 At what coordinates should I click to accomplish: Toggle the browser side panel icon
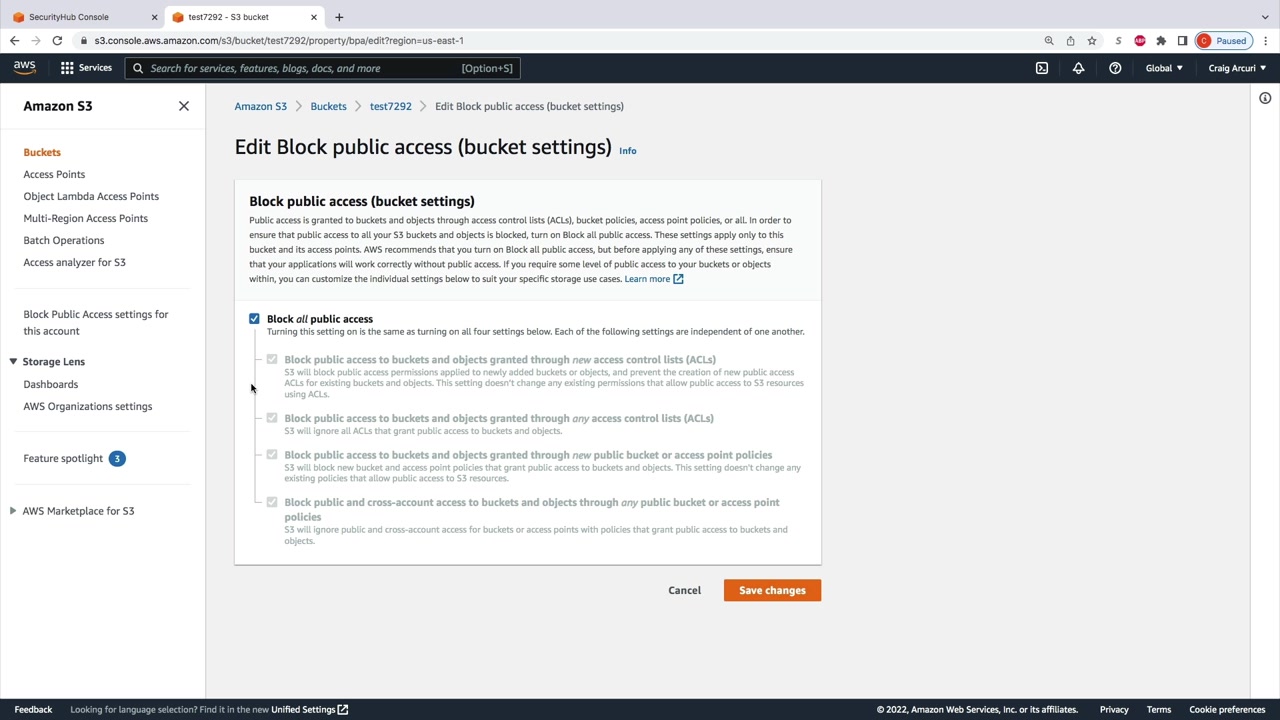1182,41
